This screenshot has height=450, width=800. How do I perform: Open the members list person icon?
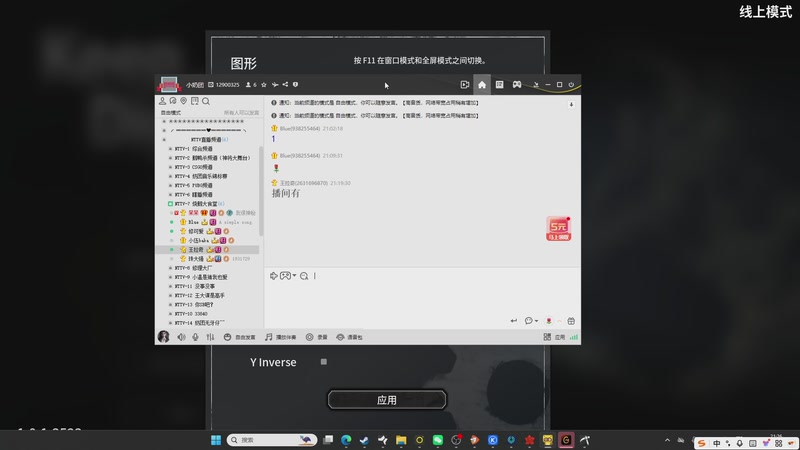click(162, 101)
